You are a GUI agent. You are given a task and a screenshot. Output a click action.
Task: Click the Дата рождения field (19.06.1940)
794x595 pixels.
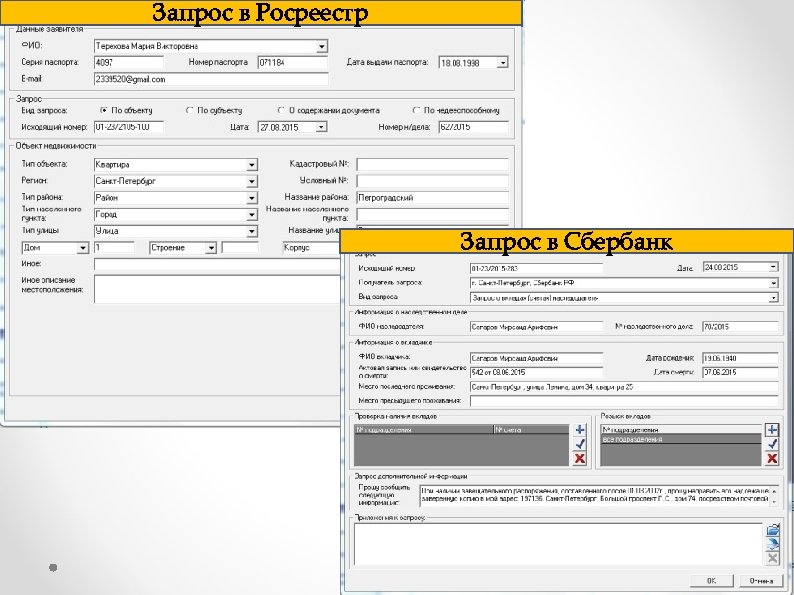click(740, 359)
